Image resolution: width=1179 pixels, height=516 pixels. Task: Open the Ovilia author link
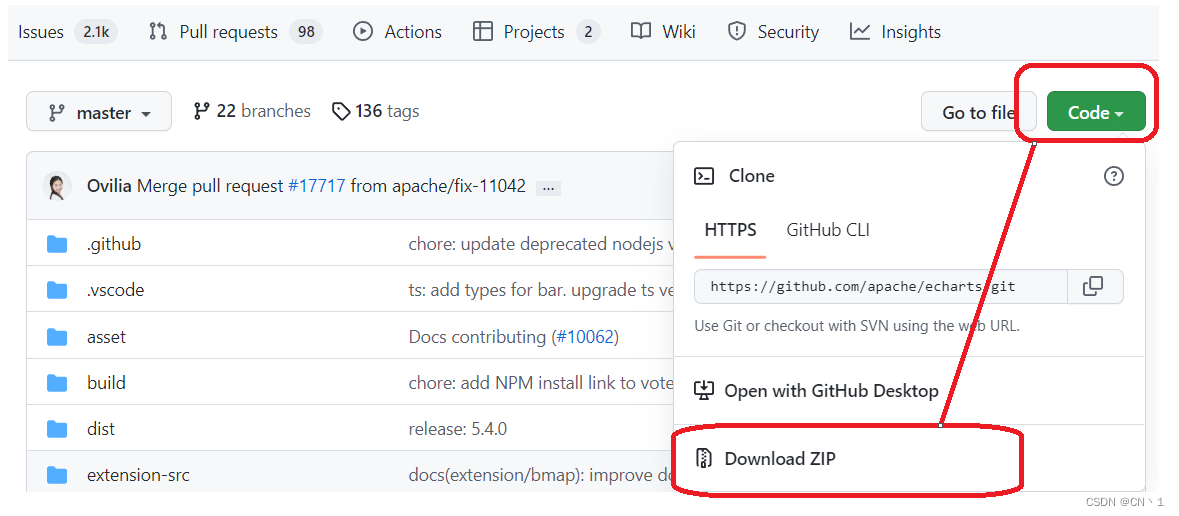click(x=110, y=186)
